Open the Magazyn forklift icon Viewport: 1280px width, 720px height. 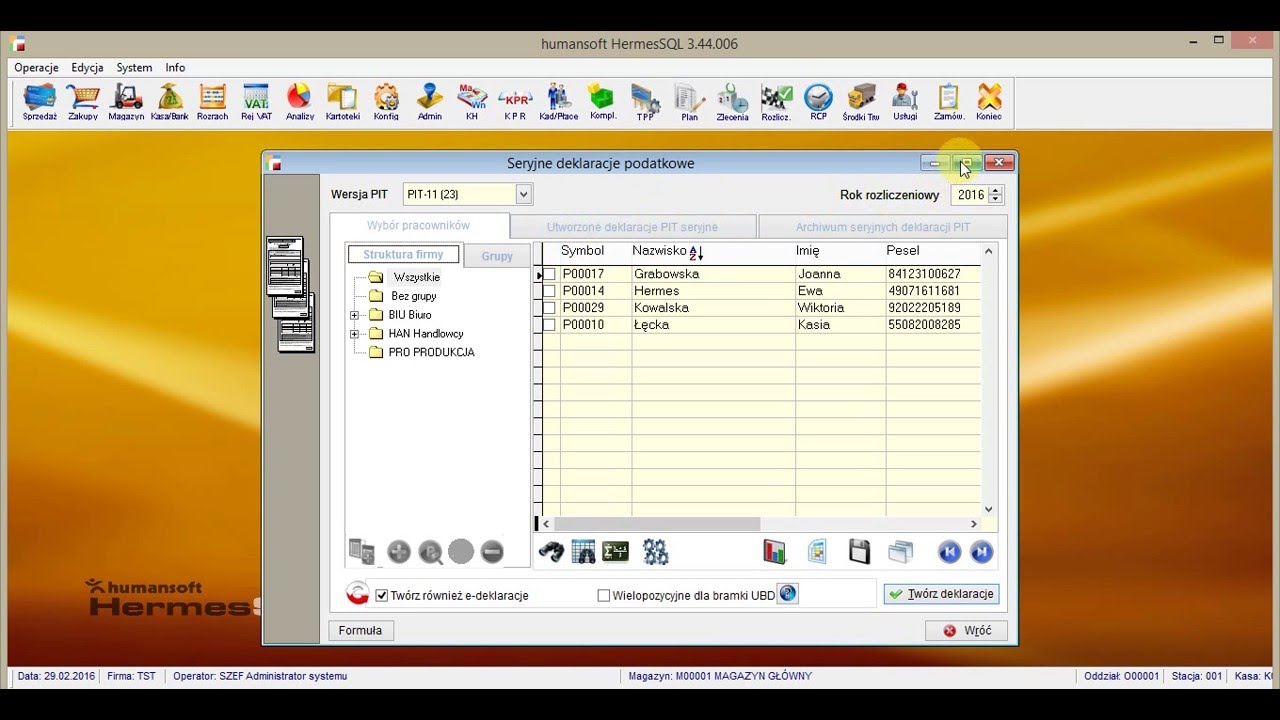(126, 103)
